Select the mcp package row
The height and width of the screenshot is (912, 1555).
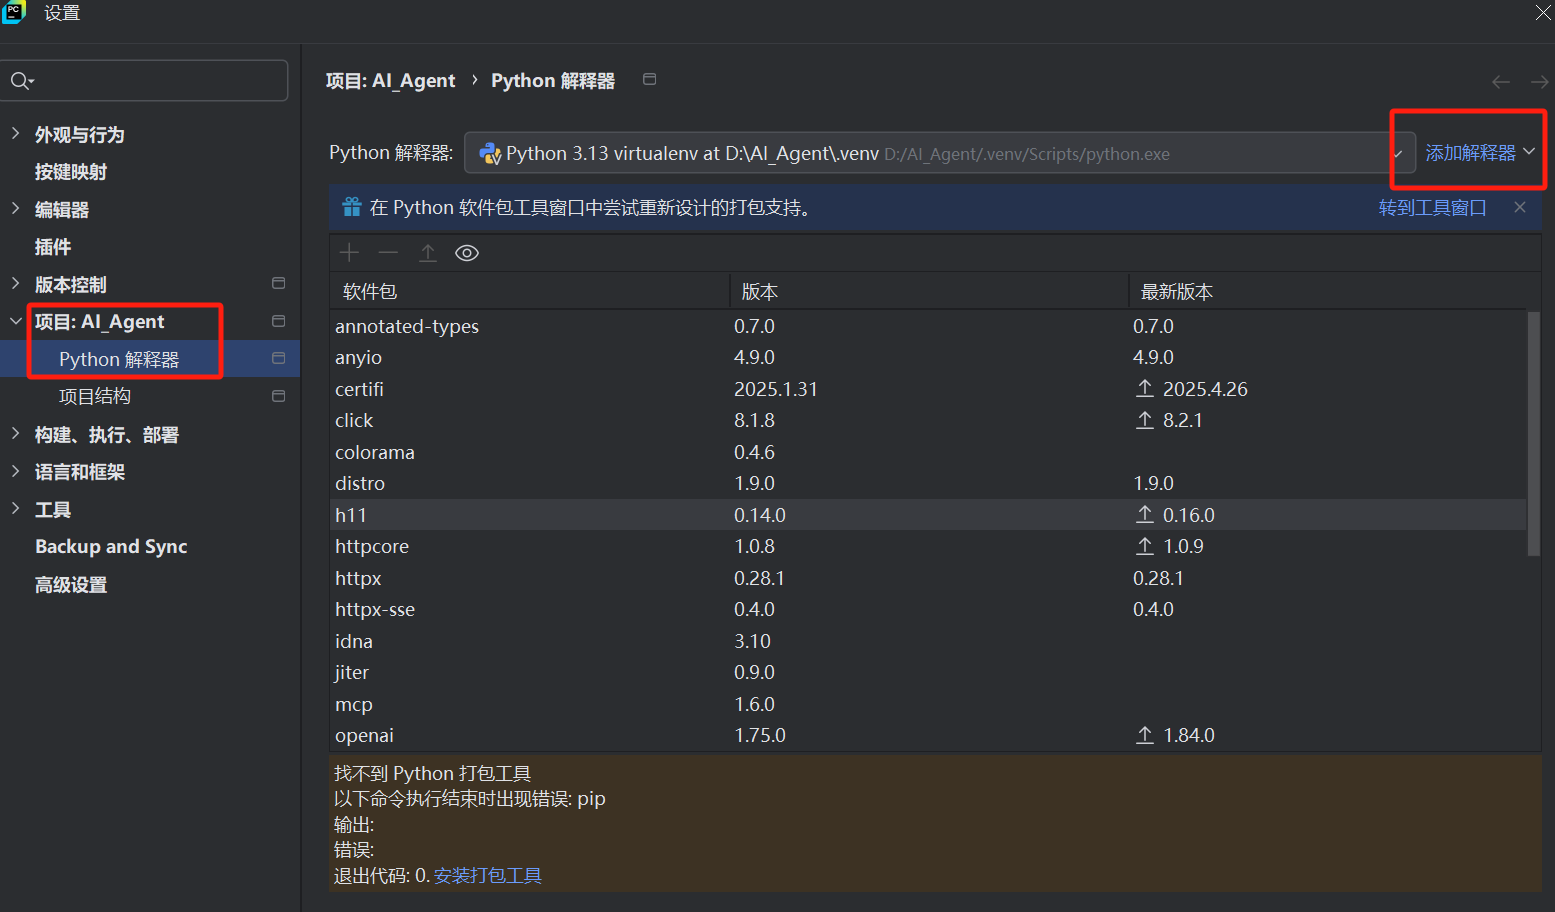(928, 704)
